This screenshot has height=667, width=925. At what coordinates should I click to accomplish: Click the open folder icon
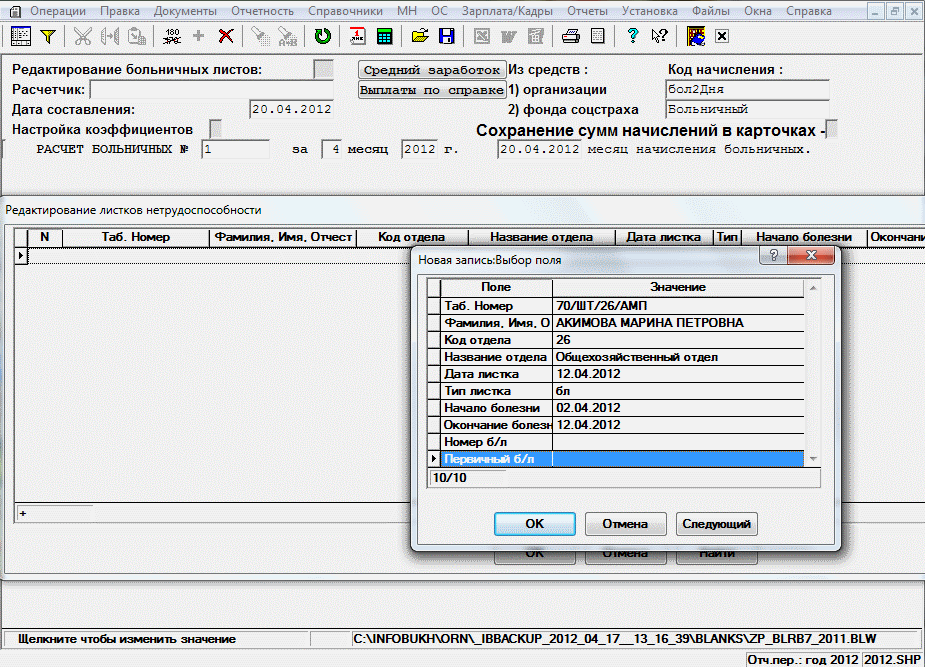coord(420,36)
